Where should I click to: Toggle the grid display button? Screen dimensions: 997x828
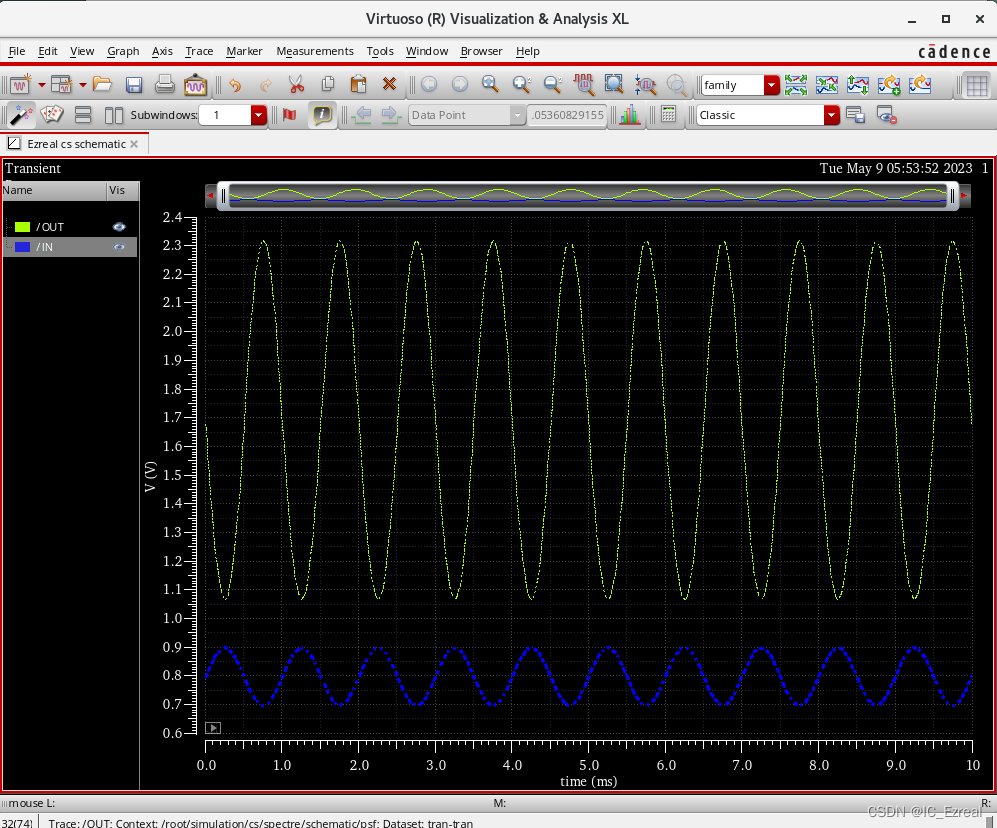pyautogui.click(x=976, y=85)
